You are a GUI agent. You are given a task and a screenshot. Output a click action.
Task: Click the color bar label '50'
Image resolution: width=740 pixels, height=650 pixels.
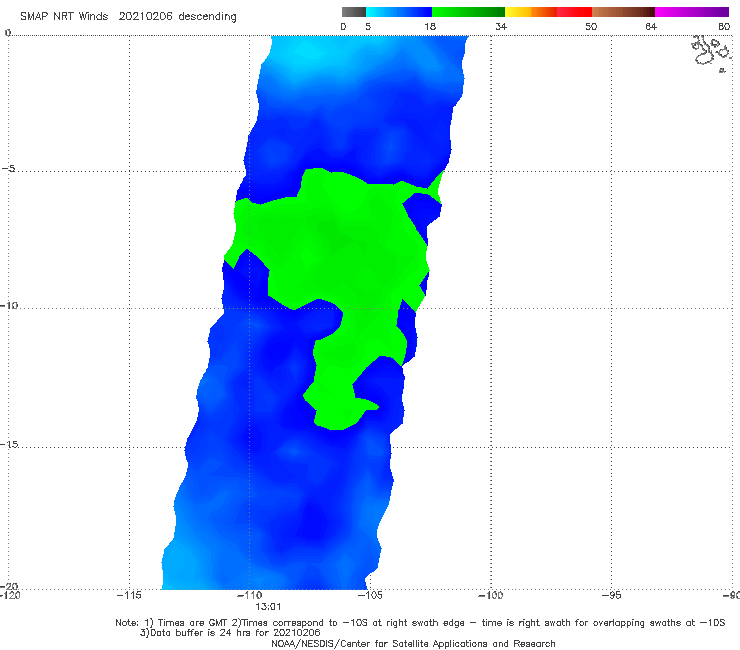click(x=591, y=27)
